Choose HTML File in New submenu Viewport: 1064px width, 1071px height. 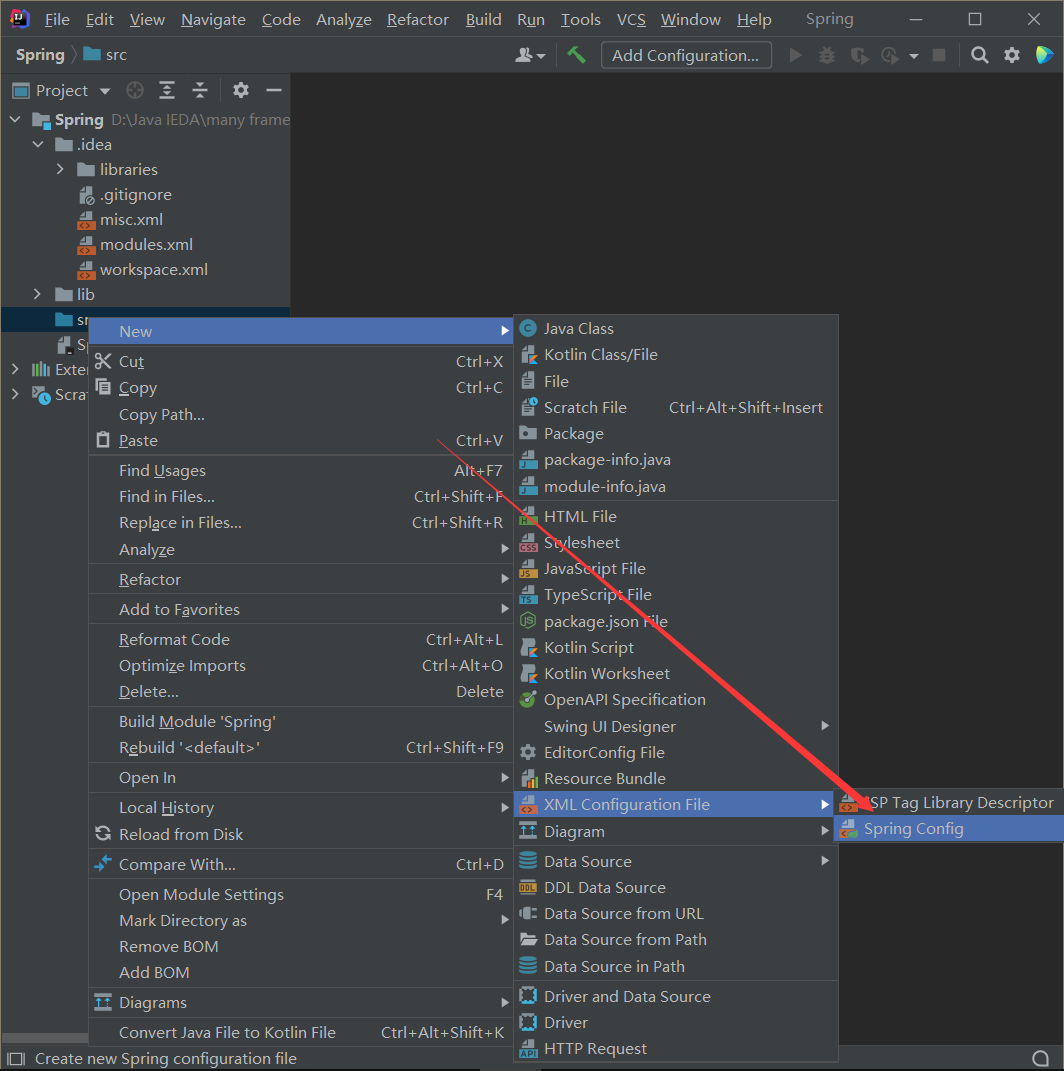tap(675, 516)
